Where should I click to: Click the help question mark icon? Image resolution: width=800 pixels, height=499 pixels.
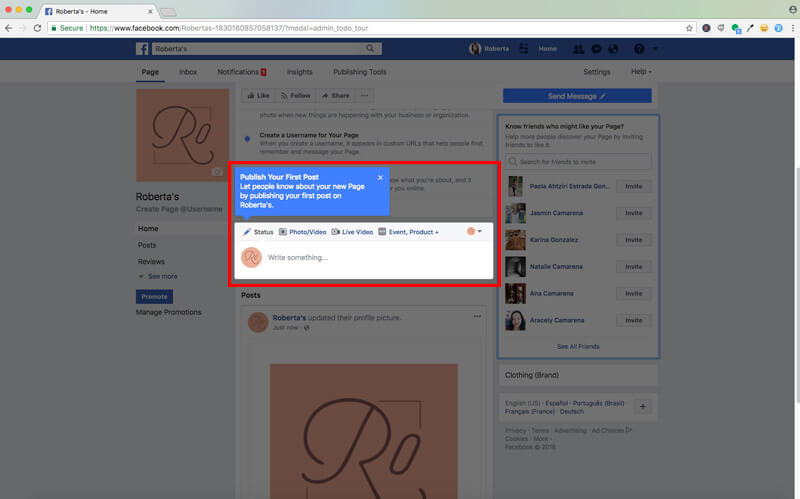pos(639,49)
